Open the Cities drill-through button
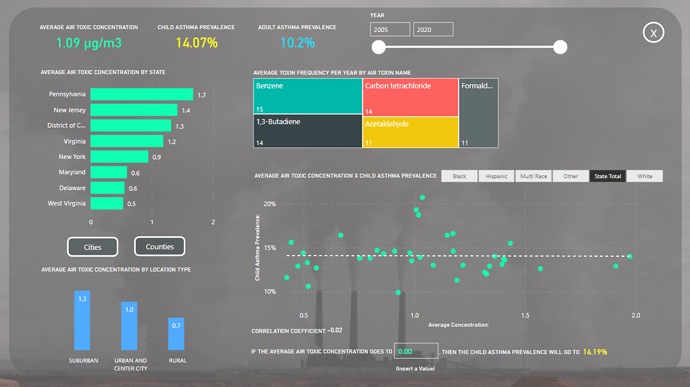The height and width of the screenshot is (387, 690). (x=92, y=247)
